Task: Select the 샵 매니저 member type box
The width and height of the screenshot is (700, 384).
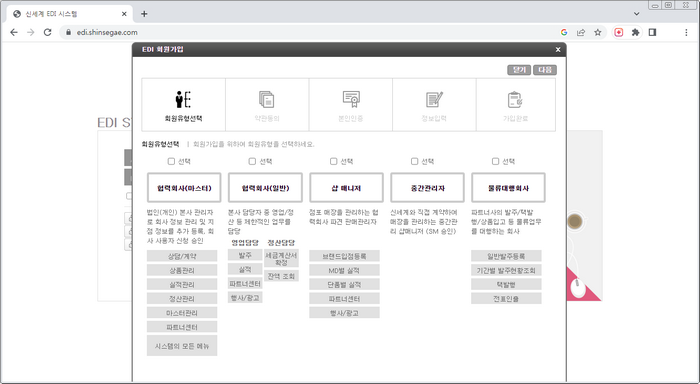Action: point(346,188)
